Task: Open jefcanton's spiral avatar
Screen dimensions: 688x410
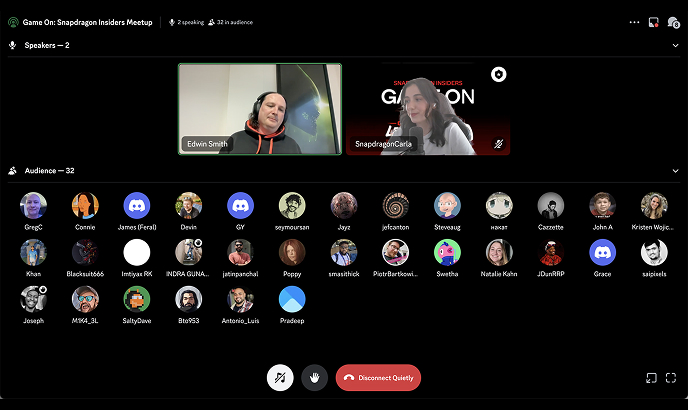Action: (396, 205)
